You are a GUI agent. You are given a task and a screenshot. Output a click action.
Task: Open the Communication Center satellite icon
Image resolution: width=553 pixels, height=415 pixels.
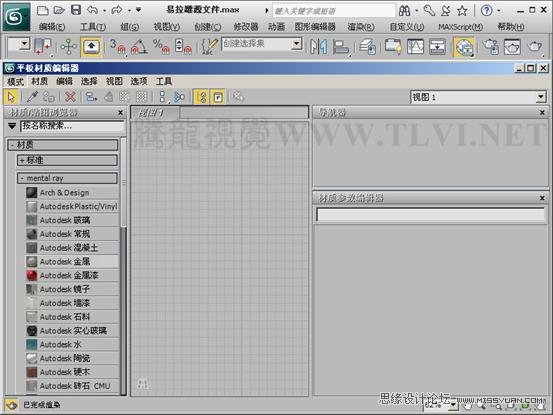(446, 11)
